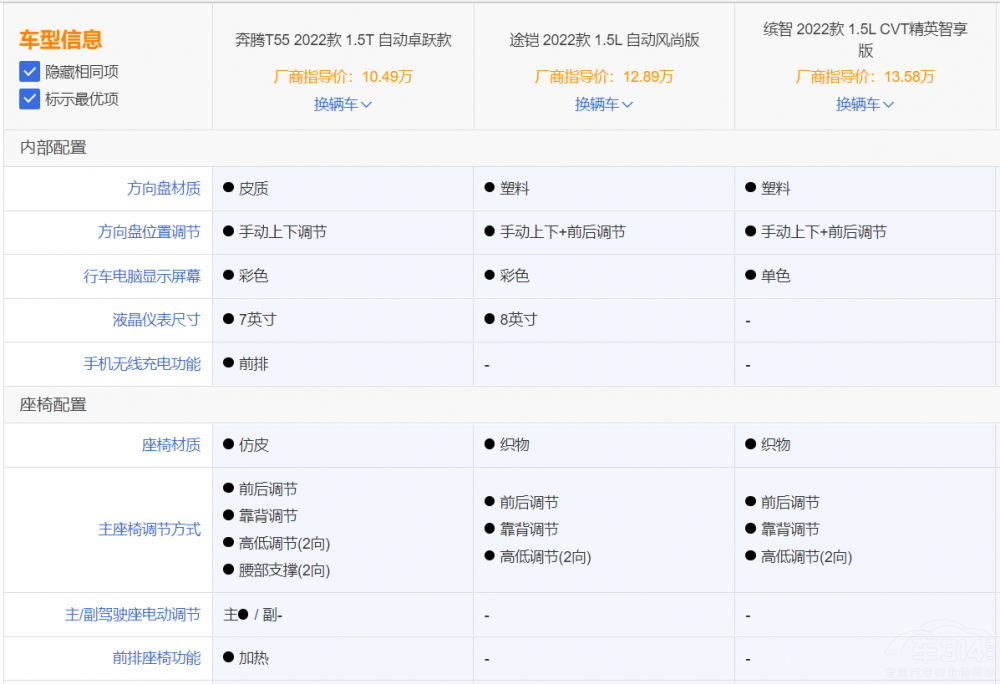Click 主/副驾驶座电动调节 row label
1000x684 pixels.
[x=132, y=615]
